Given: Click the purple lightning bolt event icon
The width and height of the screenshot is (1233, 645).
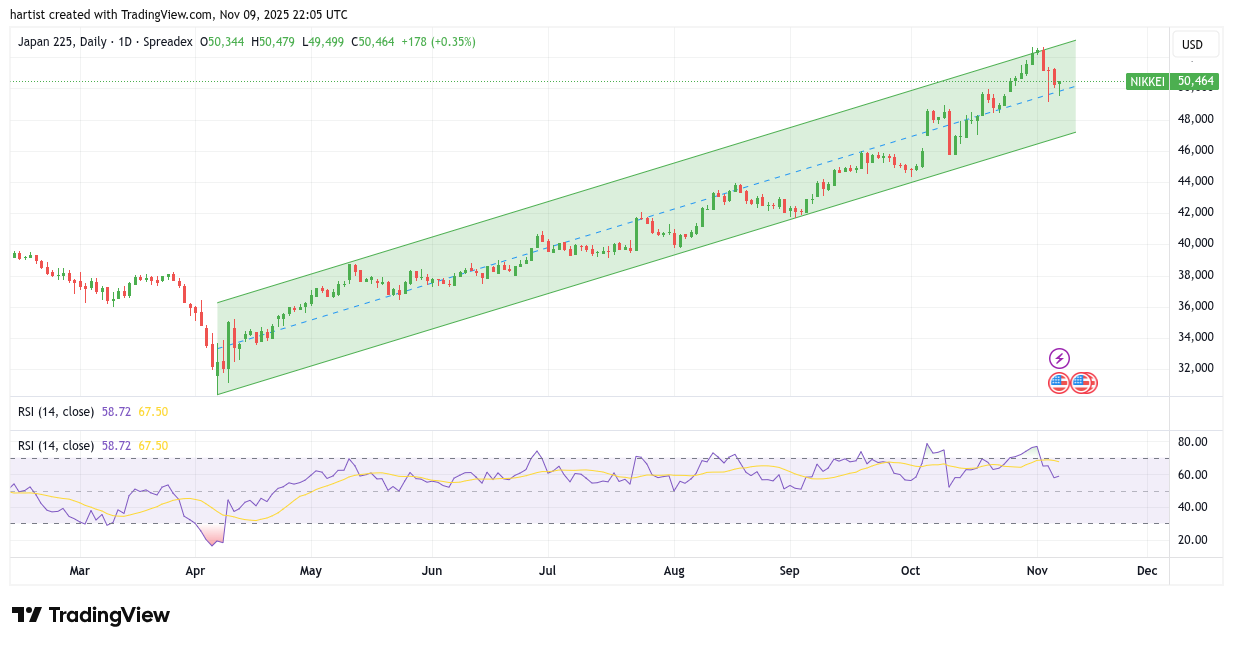Looking at the screenshot, I should (1059, 358).
